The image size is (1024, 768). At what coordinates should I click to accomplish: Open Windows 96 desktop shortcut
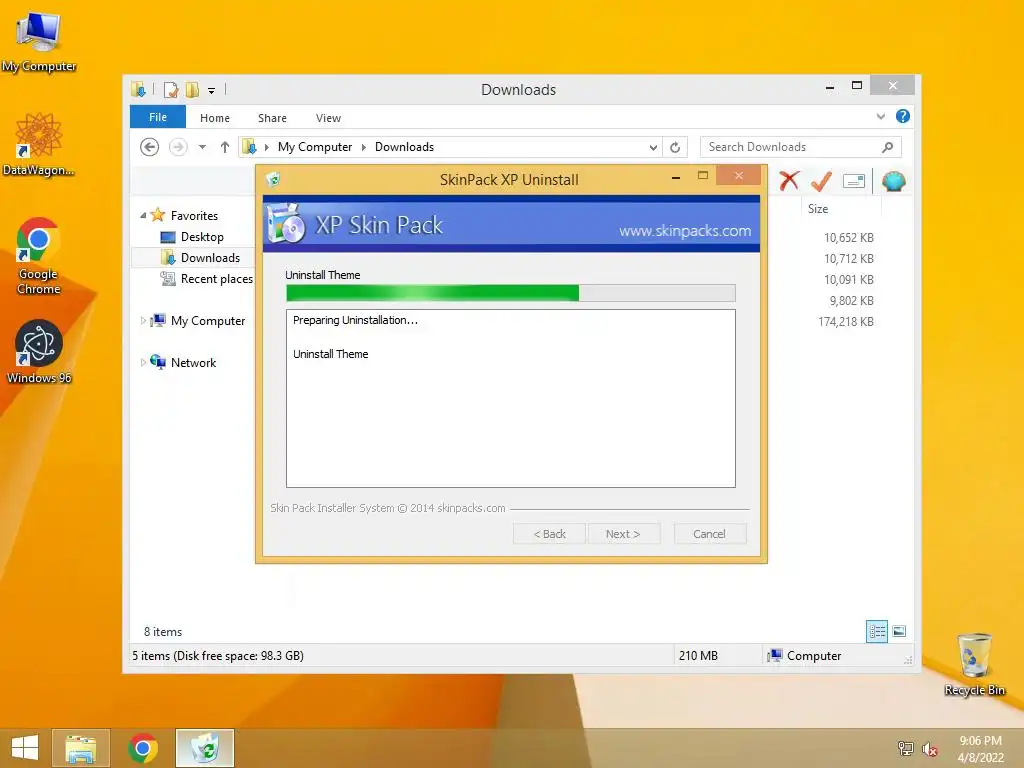(x=39, y=352)
